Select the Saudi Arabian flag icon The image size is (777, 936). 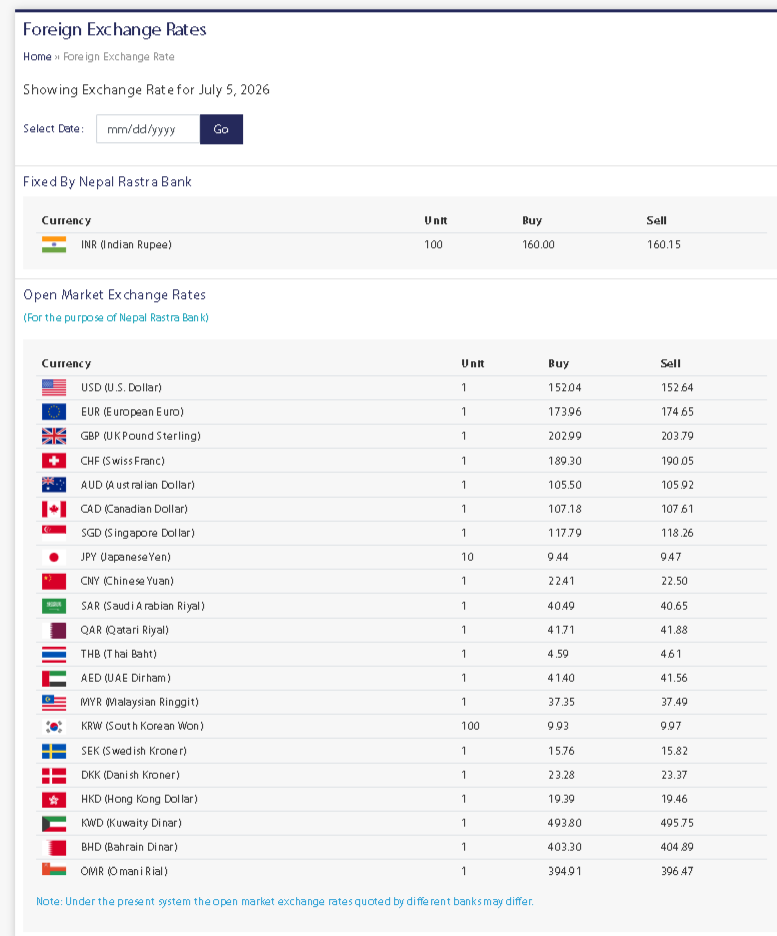[54, 606]
